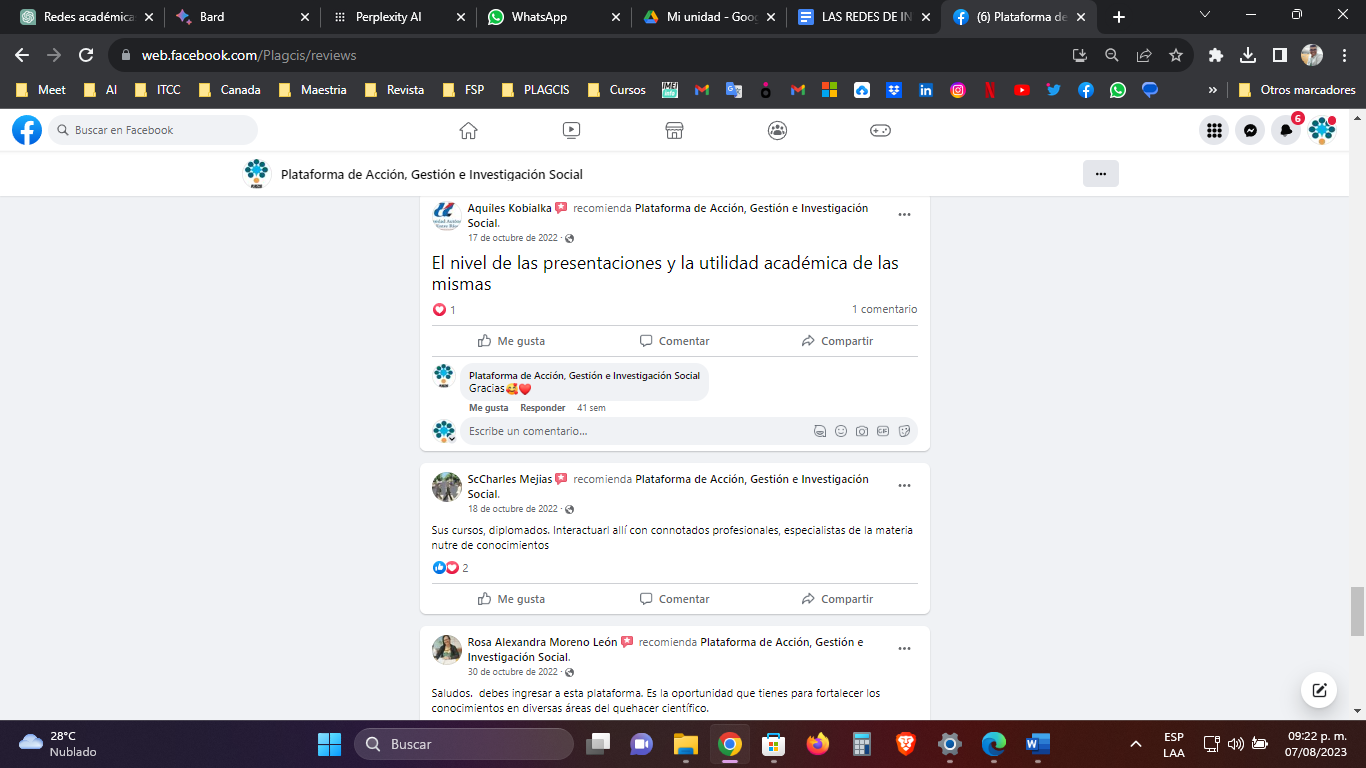Open Facebook Gaming icon
Image resolution: width=1366 pixels, height=768 pixels.
[x=880, y=130]
